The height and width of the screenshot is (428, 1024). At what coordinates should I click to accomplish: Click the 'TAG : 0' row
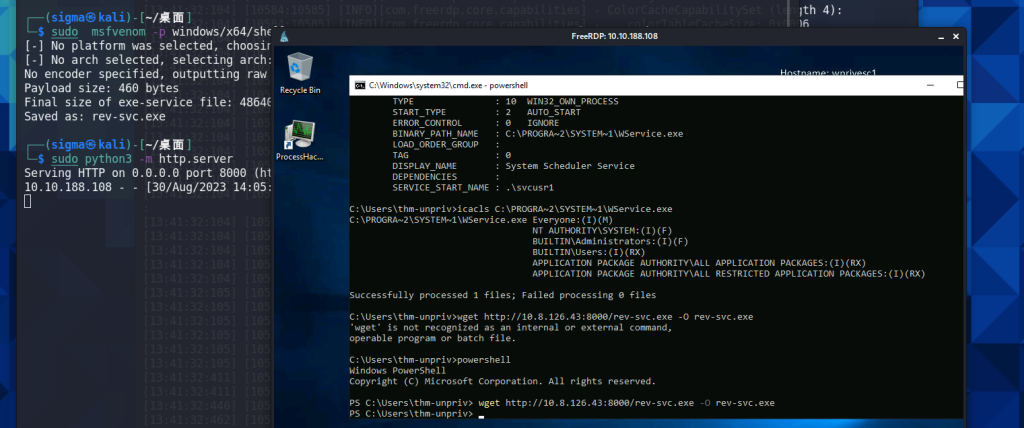pyautogui.click(x=451, y=155)
